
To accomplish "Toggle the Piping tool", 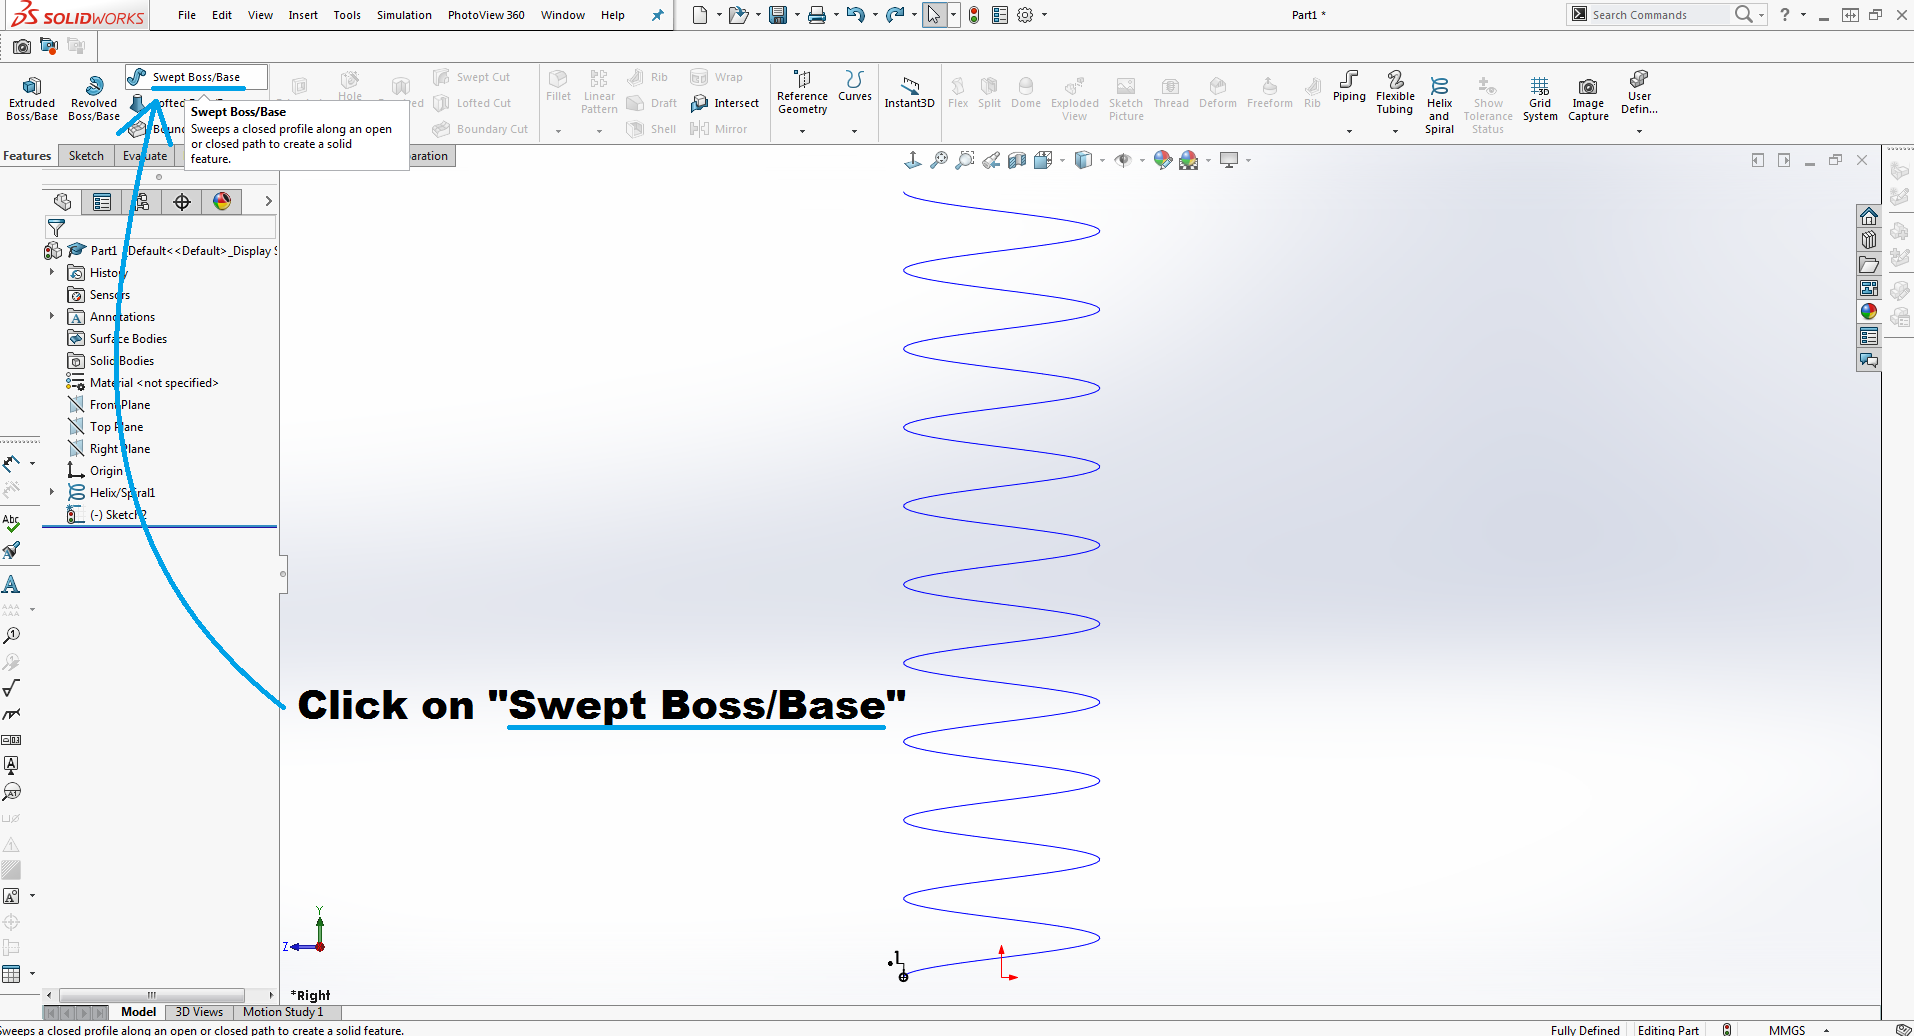I will (x=1349, y=86).
